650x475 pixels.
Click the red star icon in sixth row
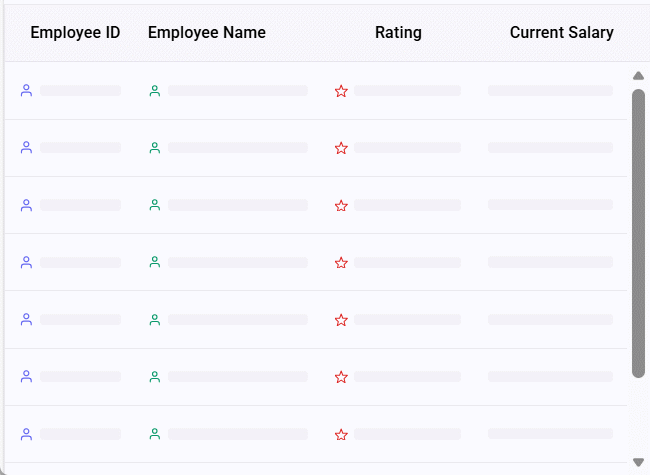coord(341,377)
